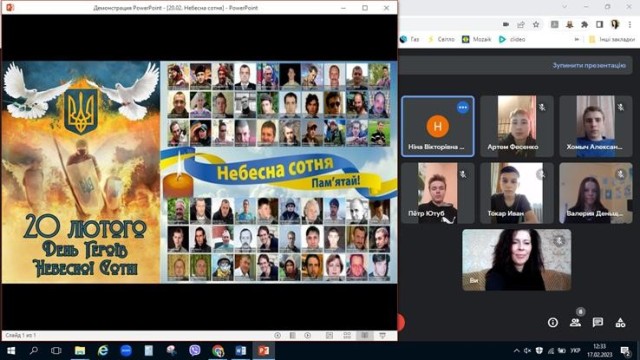Select Артем Фесенко's video tile

517,126
